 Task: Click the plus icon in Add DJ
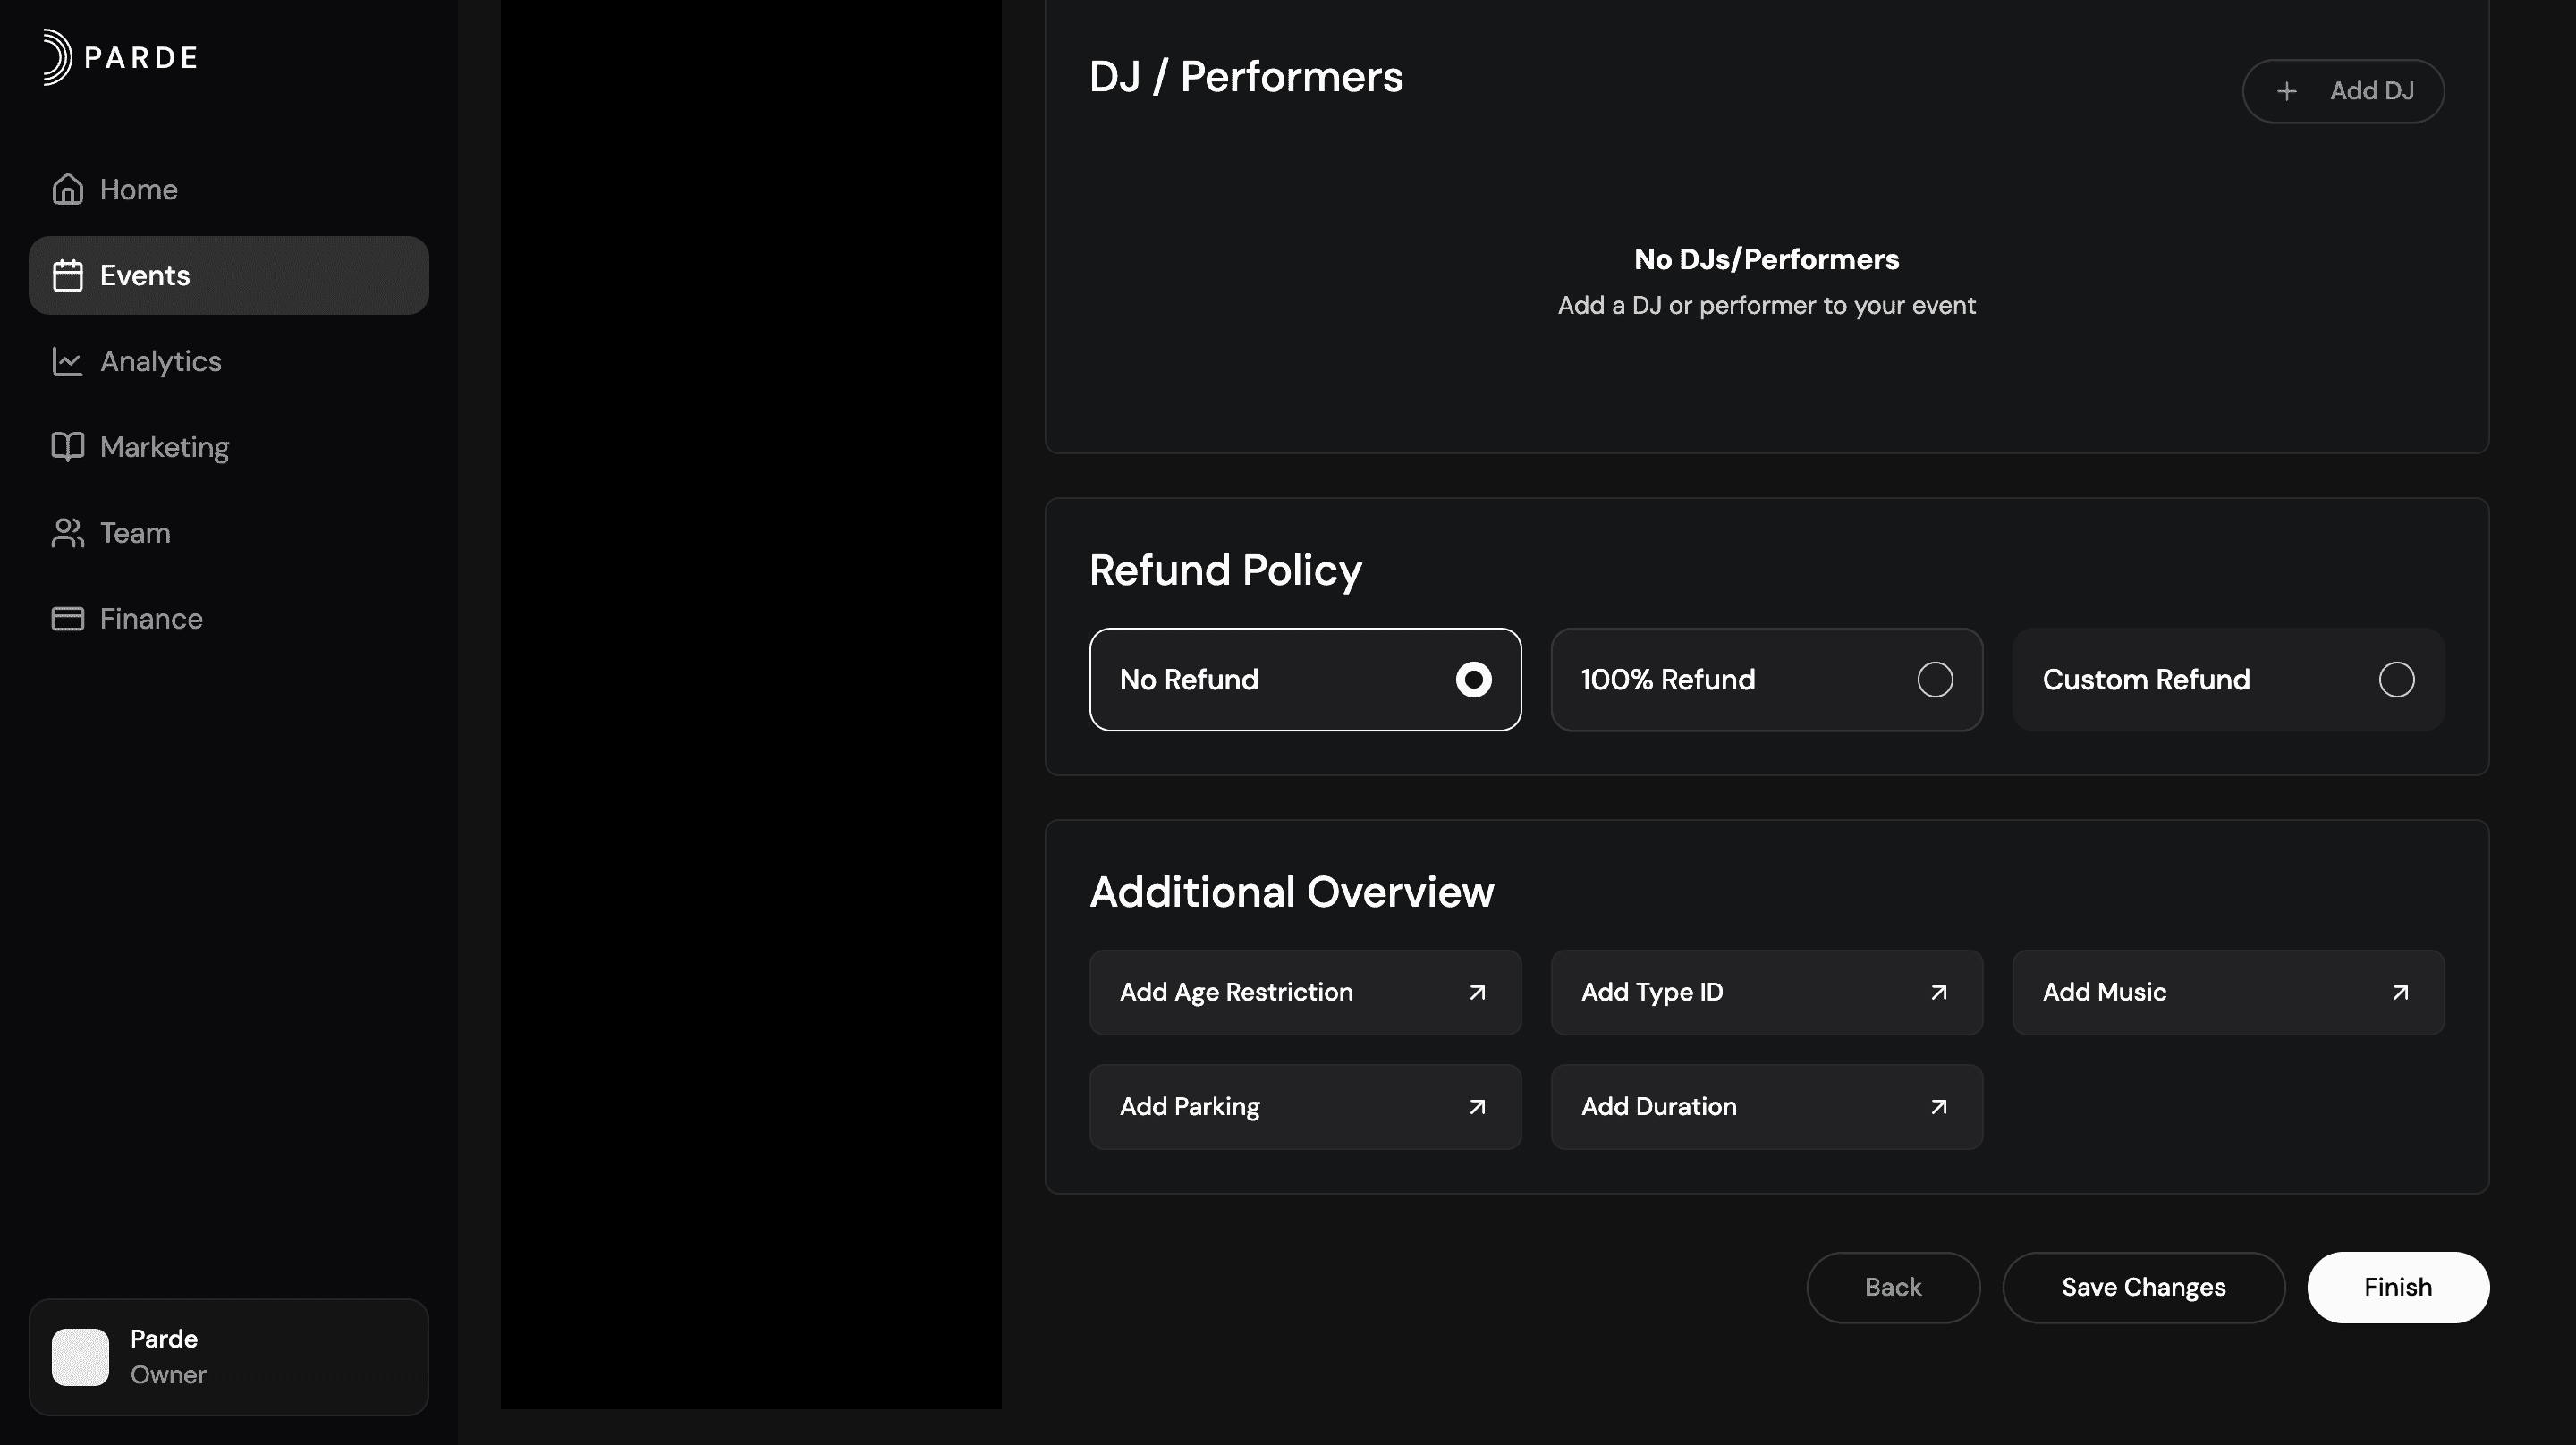pyautogui.click(x=2286, y=91)
